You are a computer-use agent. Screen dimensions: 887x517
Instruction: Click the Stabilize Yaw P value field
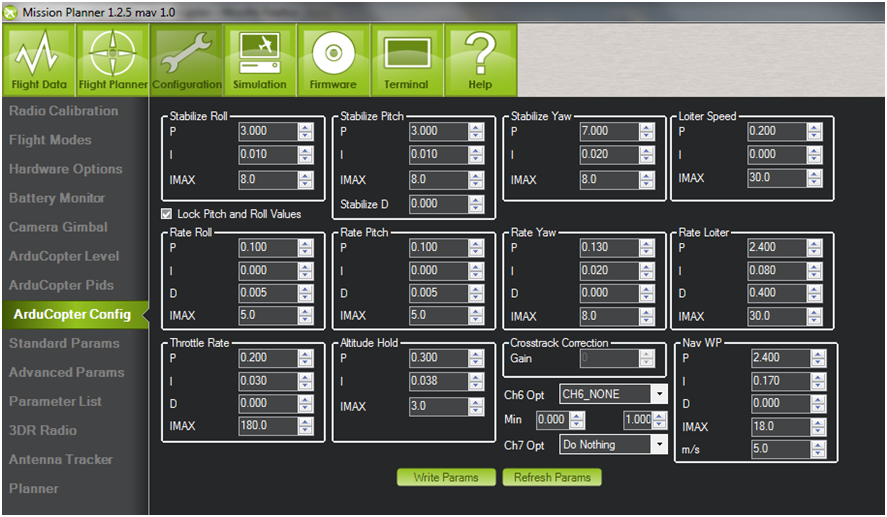point(610,131)
